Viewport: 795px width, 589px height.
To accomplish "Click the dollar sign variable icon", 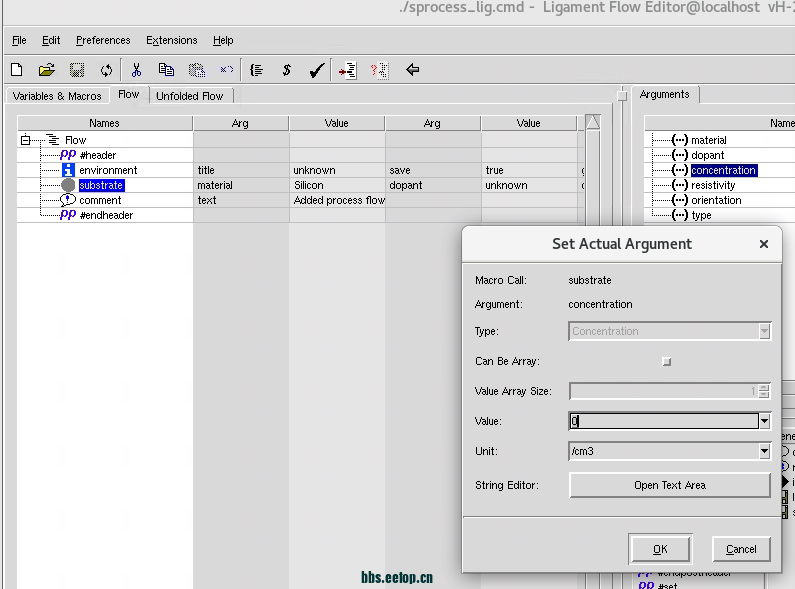I will pos(286,69).
